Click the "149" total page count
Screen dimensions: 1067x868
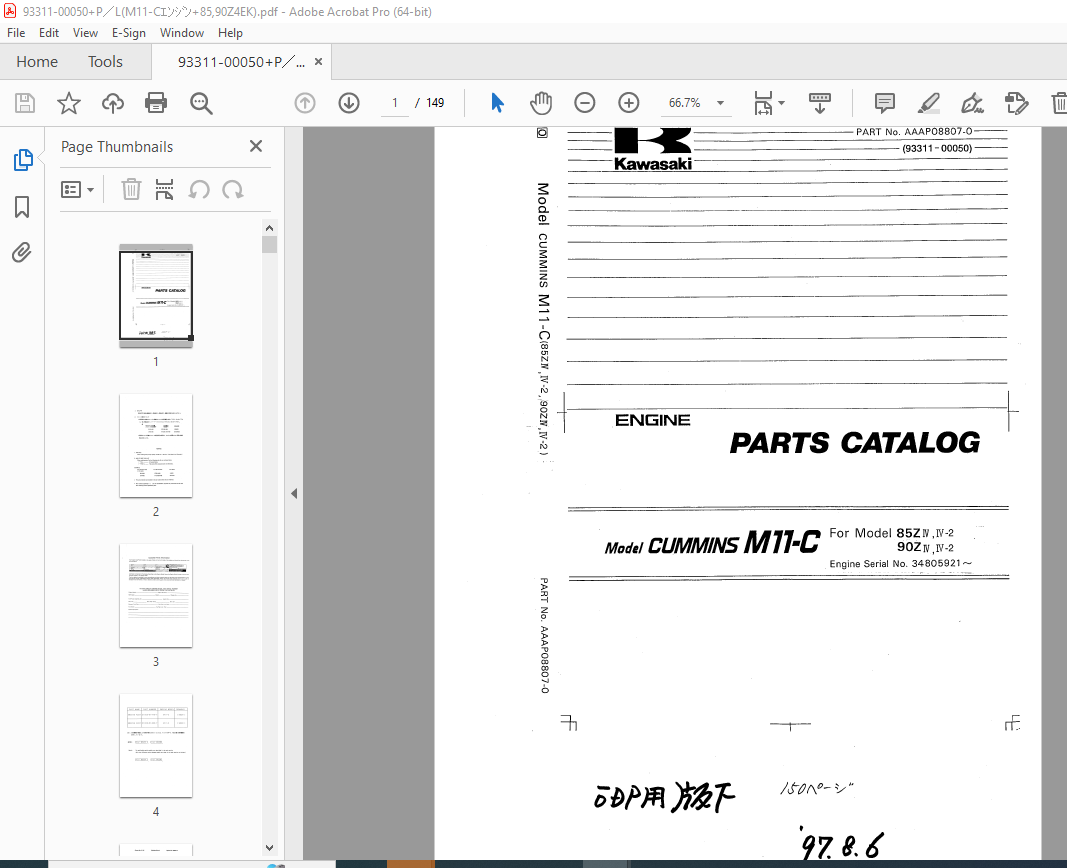pos(435,103)
